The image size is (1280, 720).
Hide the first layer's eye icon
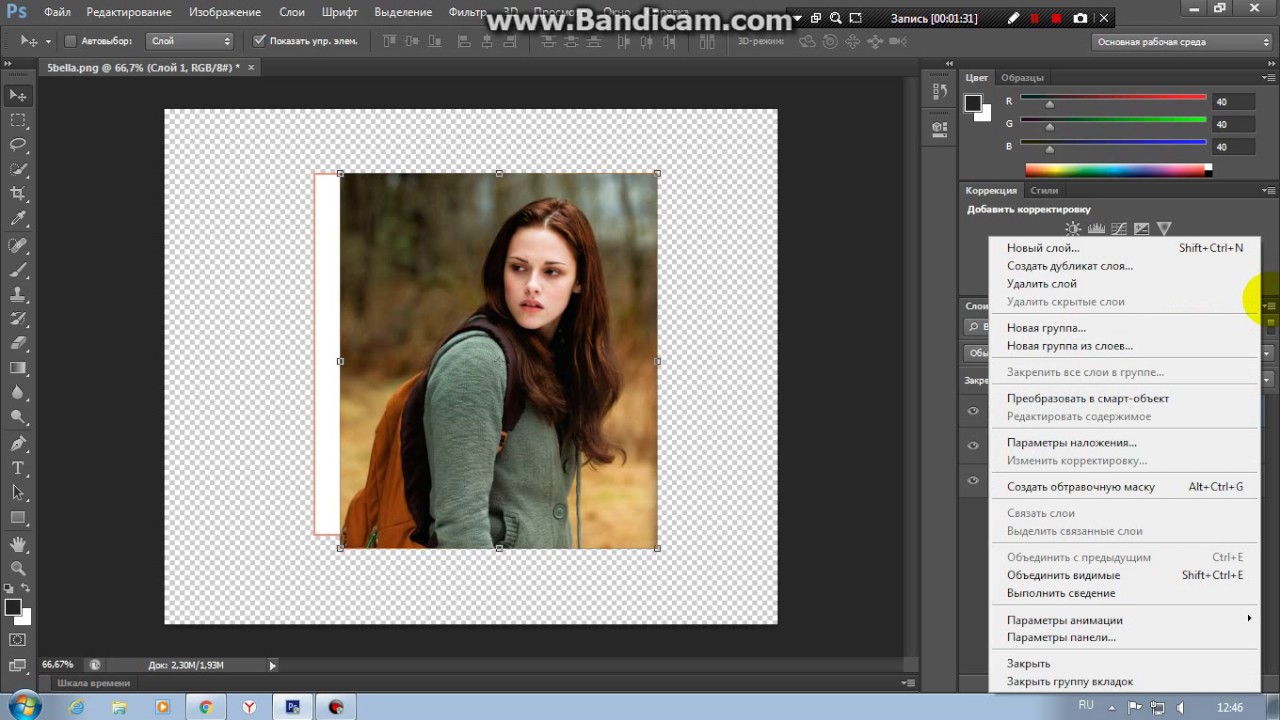974,411
